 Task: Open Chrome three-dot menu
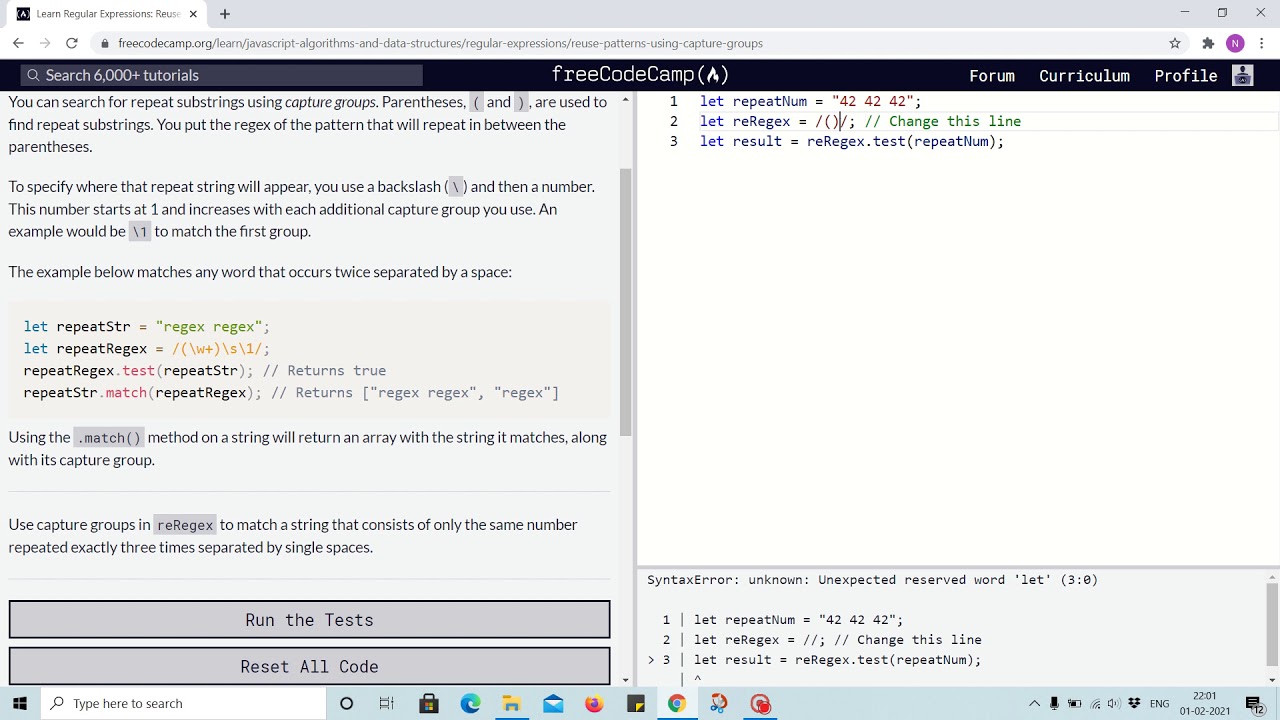point(1262,43)
